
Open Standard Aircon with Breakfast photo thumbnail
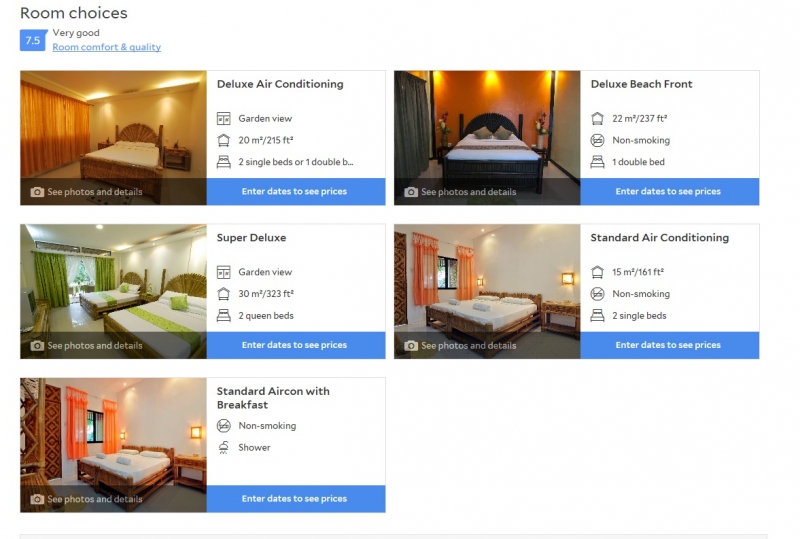pos(113,445)
